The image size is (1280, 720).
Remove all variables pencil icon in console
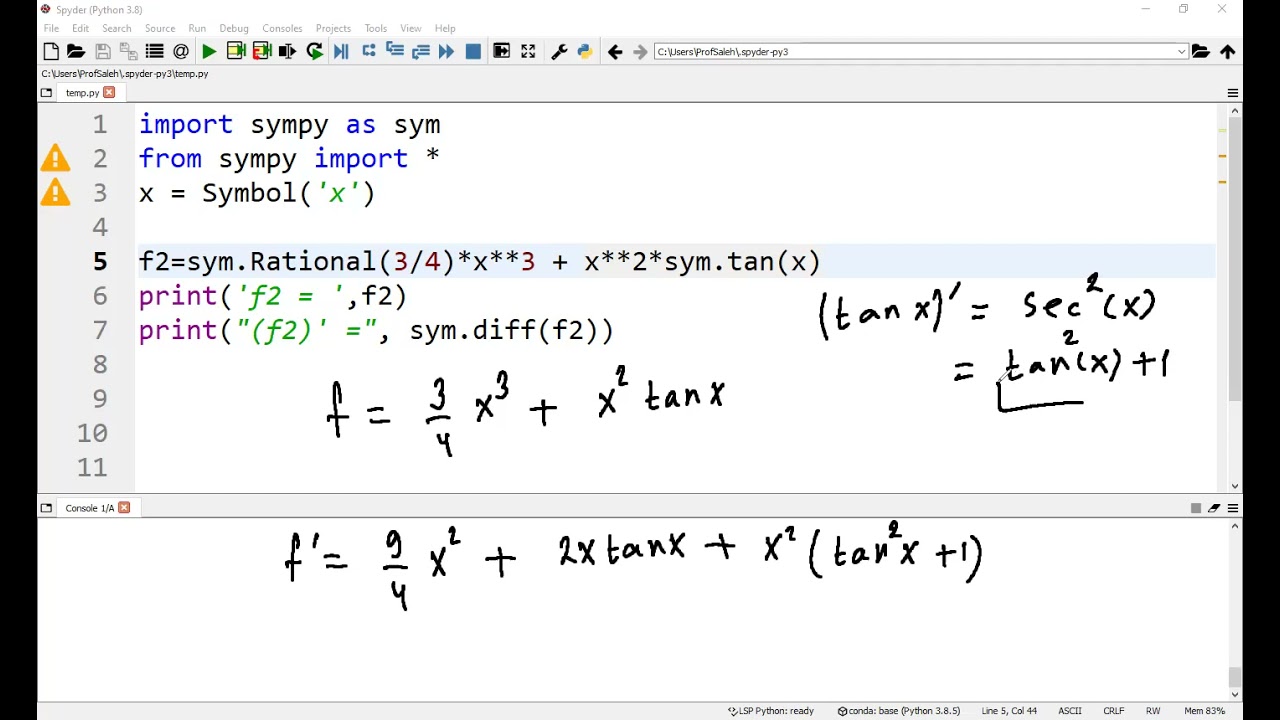[x=1214, y=508]
